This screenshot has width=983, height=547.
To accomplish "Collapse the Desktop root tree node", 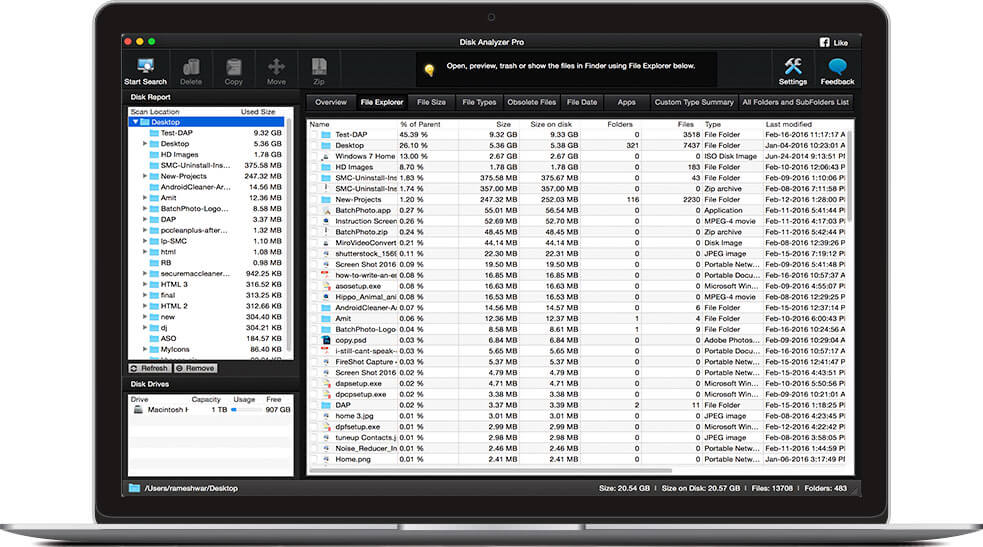I will 135,122.
